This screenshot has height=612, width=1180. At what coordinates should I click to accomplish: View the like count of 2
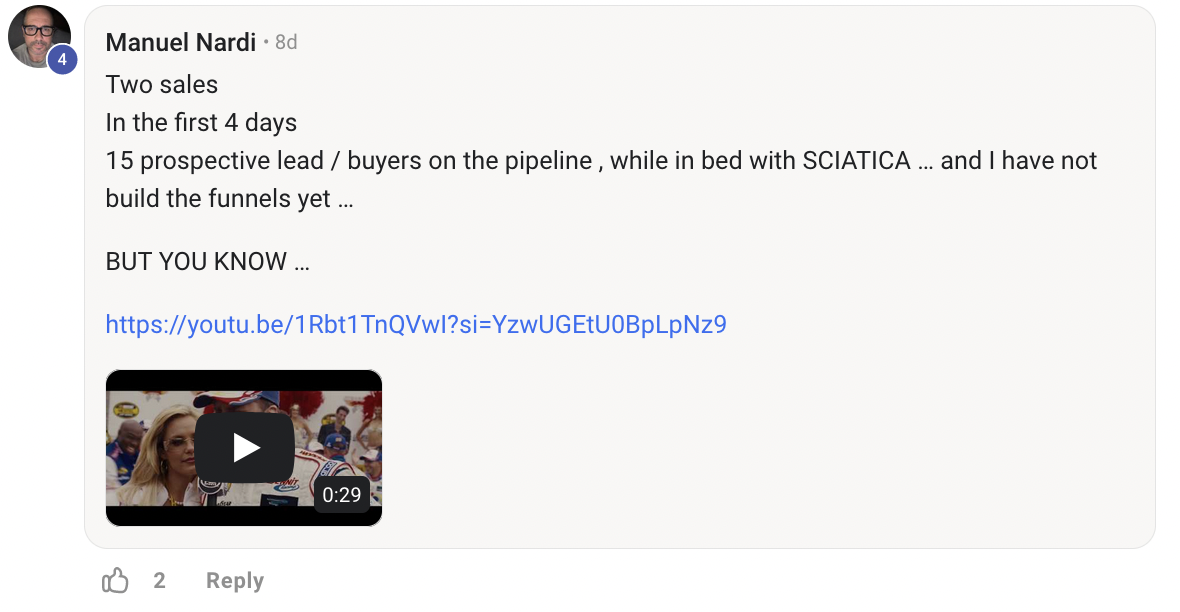[x=159, y=581]
